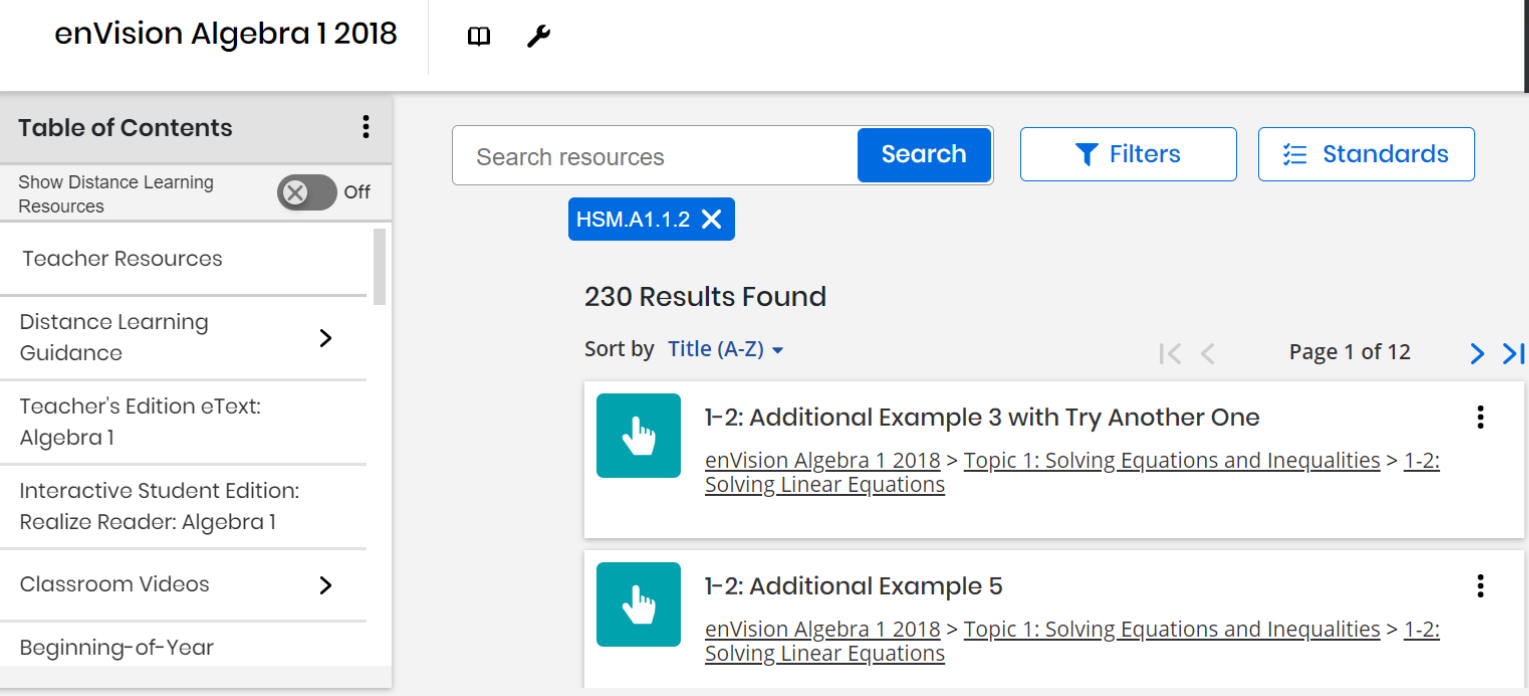The height and width of the screenshot is (696, 1529).
Task: Open Beginning-of-Year entry
Action: click(x=117, y=648)
